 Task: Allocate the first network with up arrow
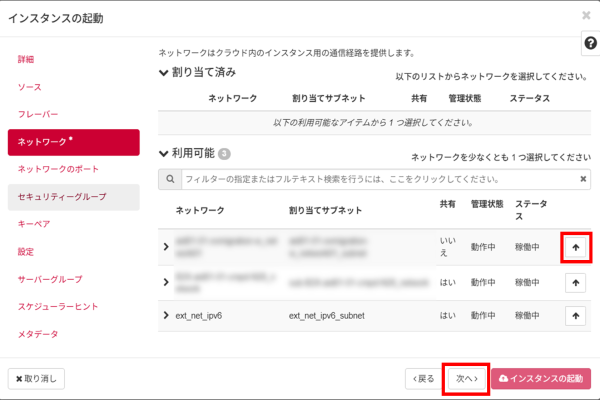[575, 247]
